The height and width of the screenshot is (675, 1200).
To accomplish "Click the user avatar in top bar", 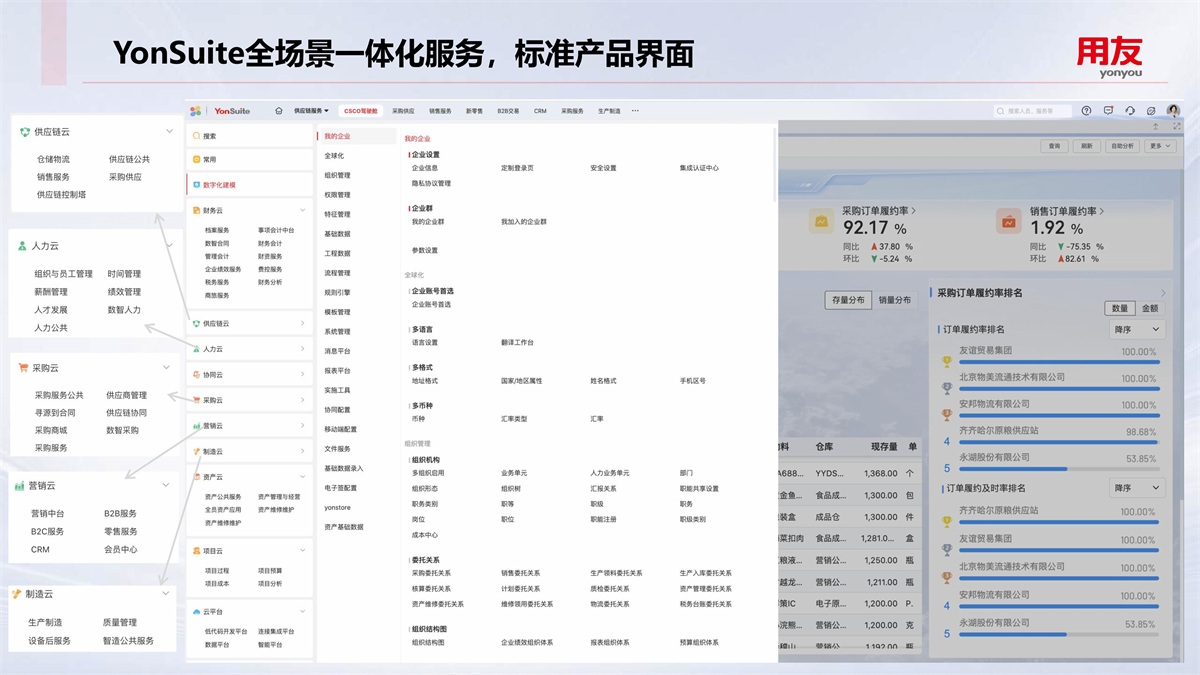I will (1173, 111).
